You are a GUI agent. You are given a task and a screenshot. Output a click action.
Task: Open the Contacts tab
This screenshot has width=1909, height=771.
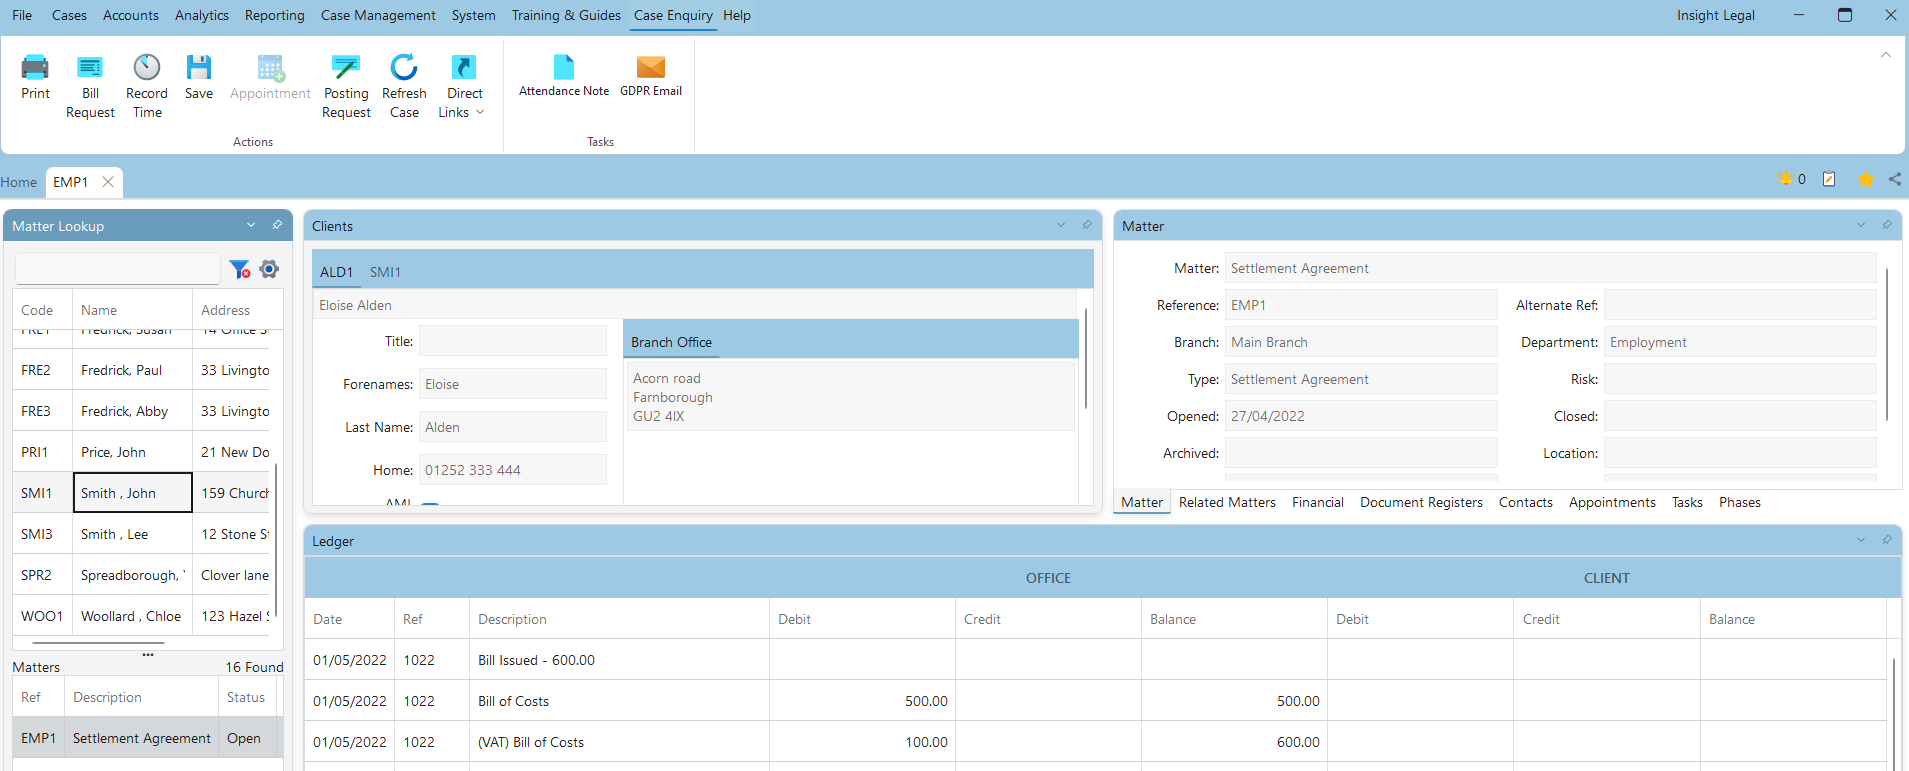pos(1526,502)
